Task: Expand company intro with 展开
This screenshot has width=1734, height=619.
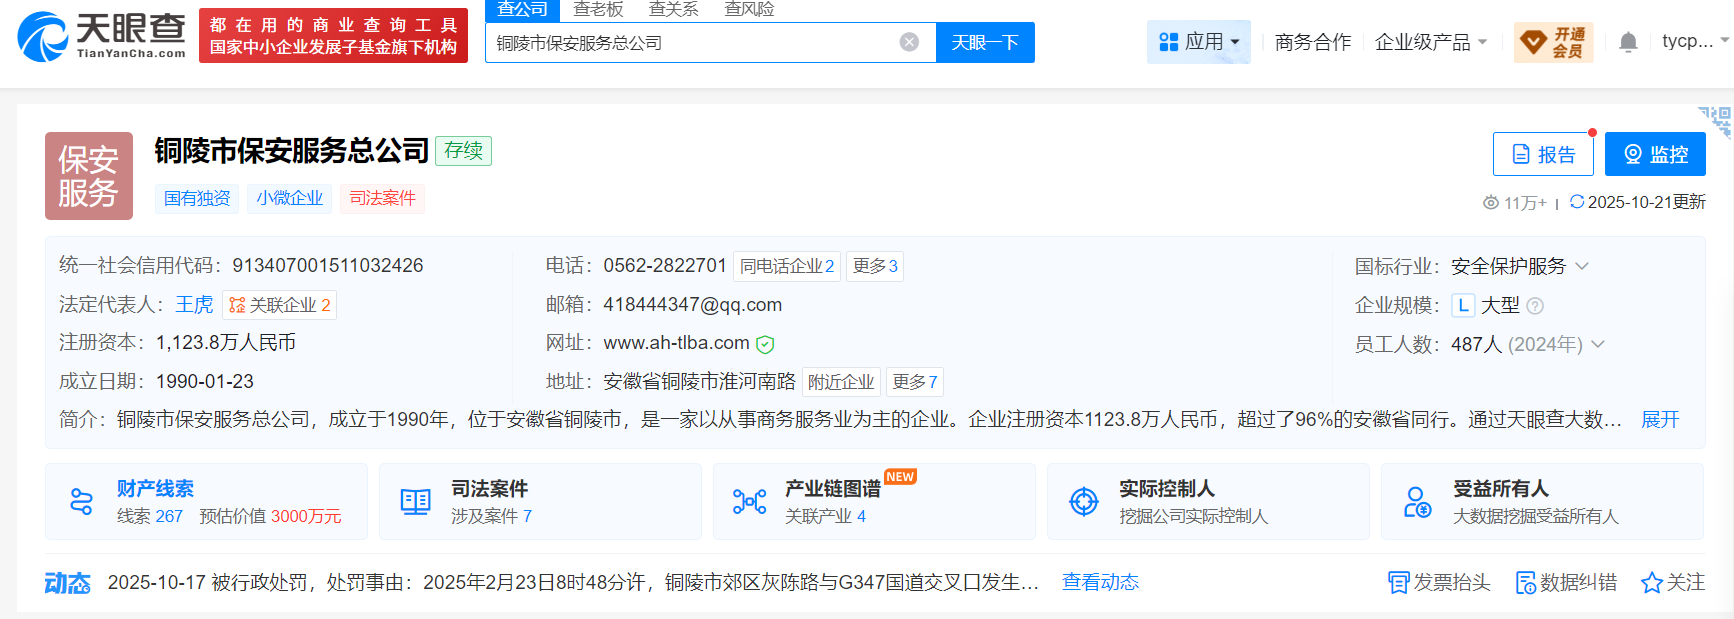Action: (1660, 420)
